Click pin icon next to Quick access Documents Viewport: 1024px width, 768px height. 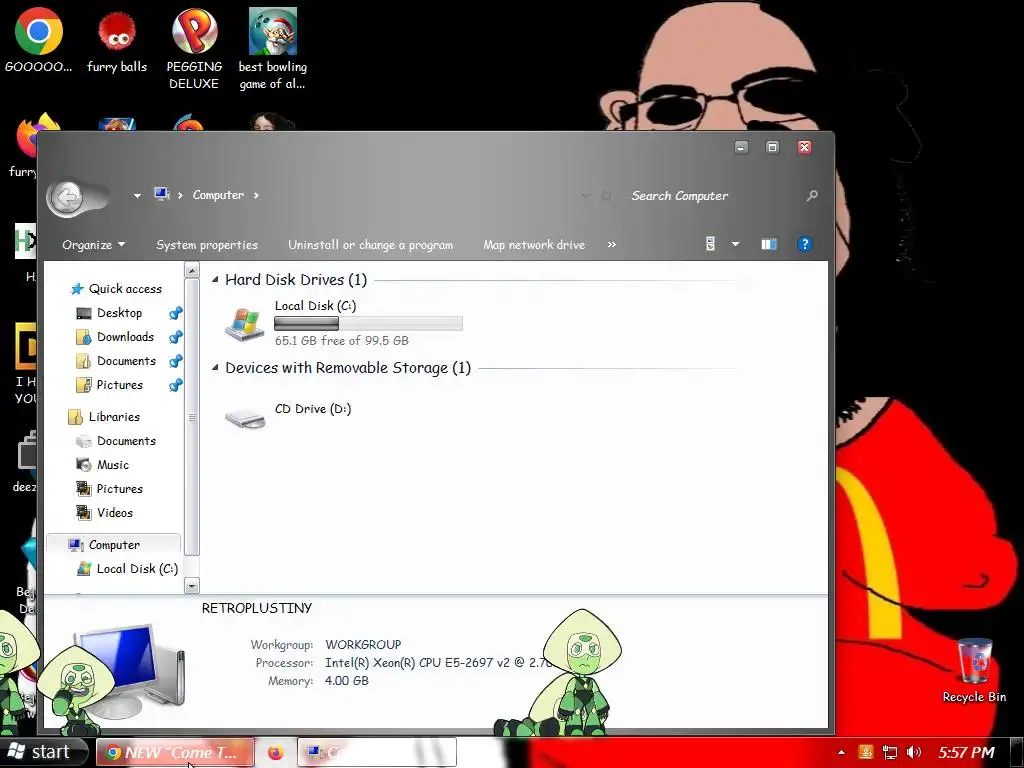coord(175,361)
